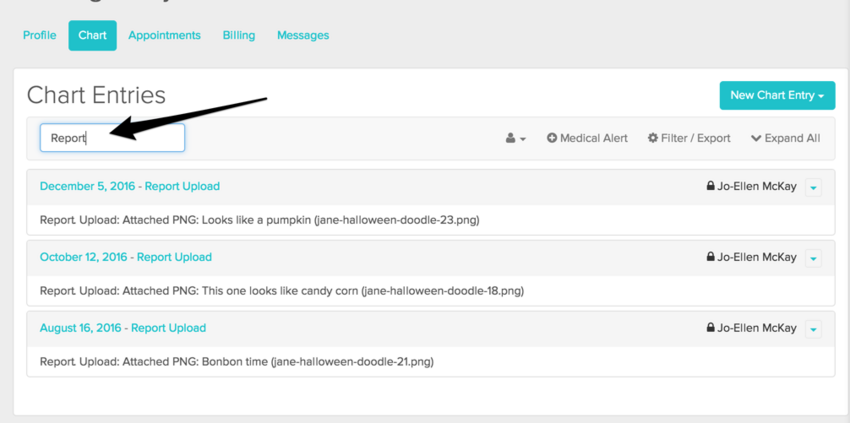Viewport: 850px width, 423px height.
Task: Open August 16, 2016 Report Upload link
Action: (x=123, y=328)
